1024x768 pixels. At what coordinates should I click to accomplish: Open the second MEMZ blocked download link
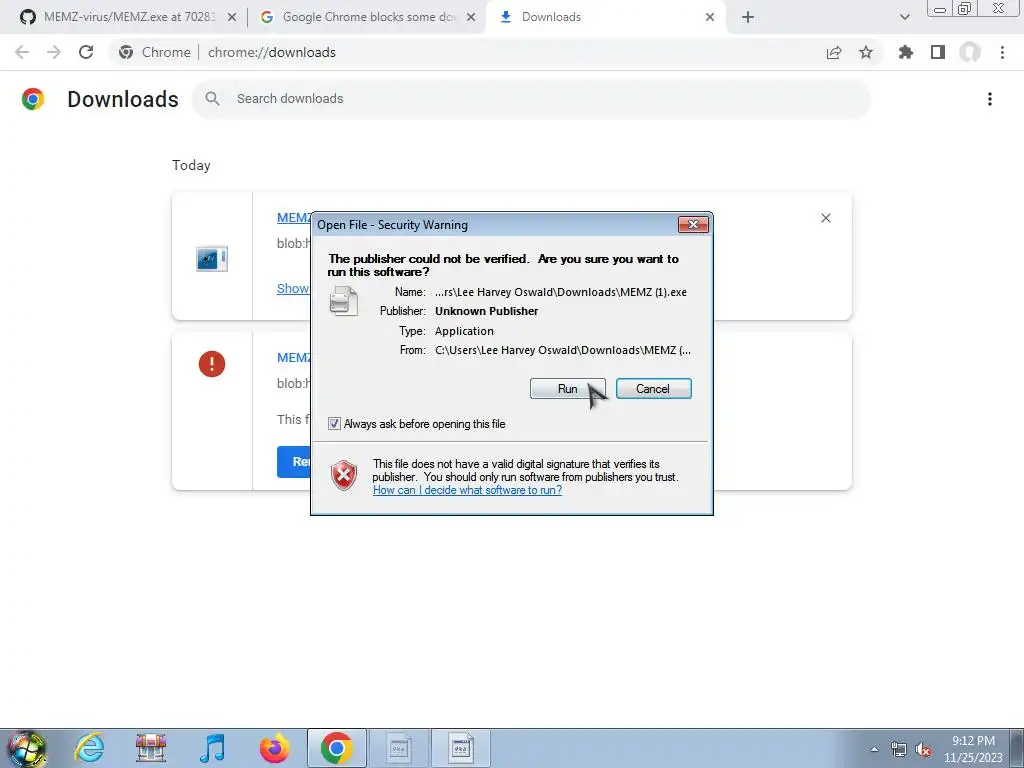293,358
